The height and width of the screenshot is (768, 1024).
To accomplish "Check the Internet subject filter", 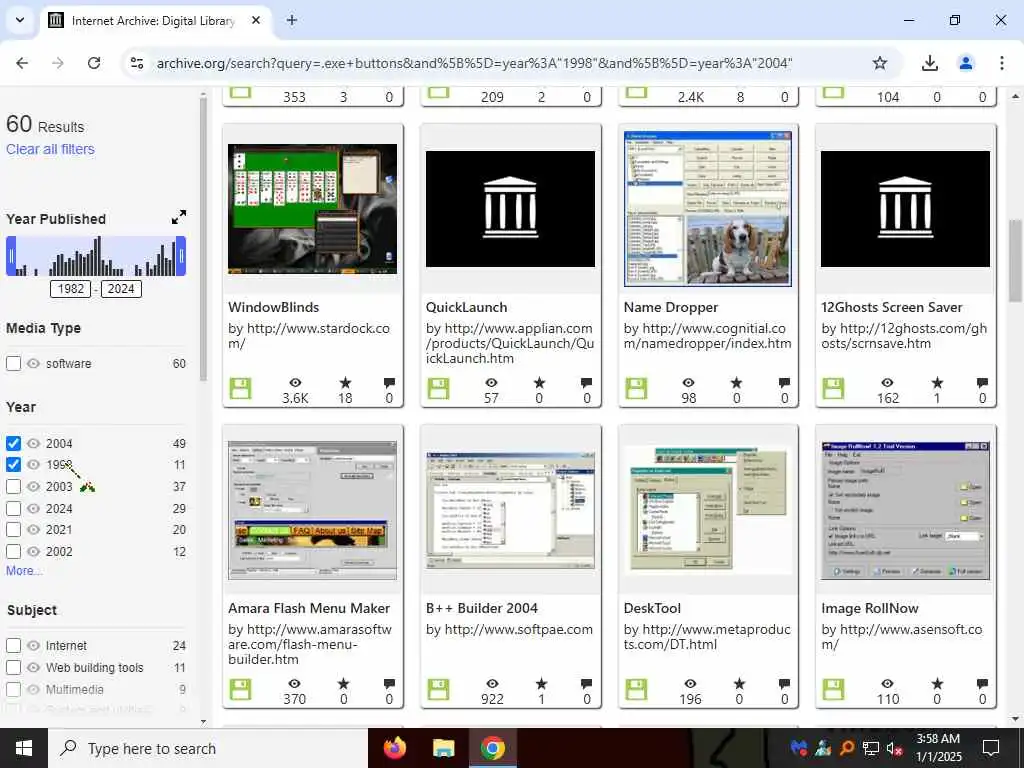I will [13, 645].
